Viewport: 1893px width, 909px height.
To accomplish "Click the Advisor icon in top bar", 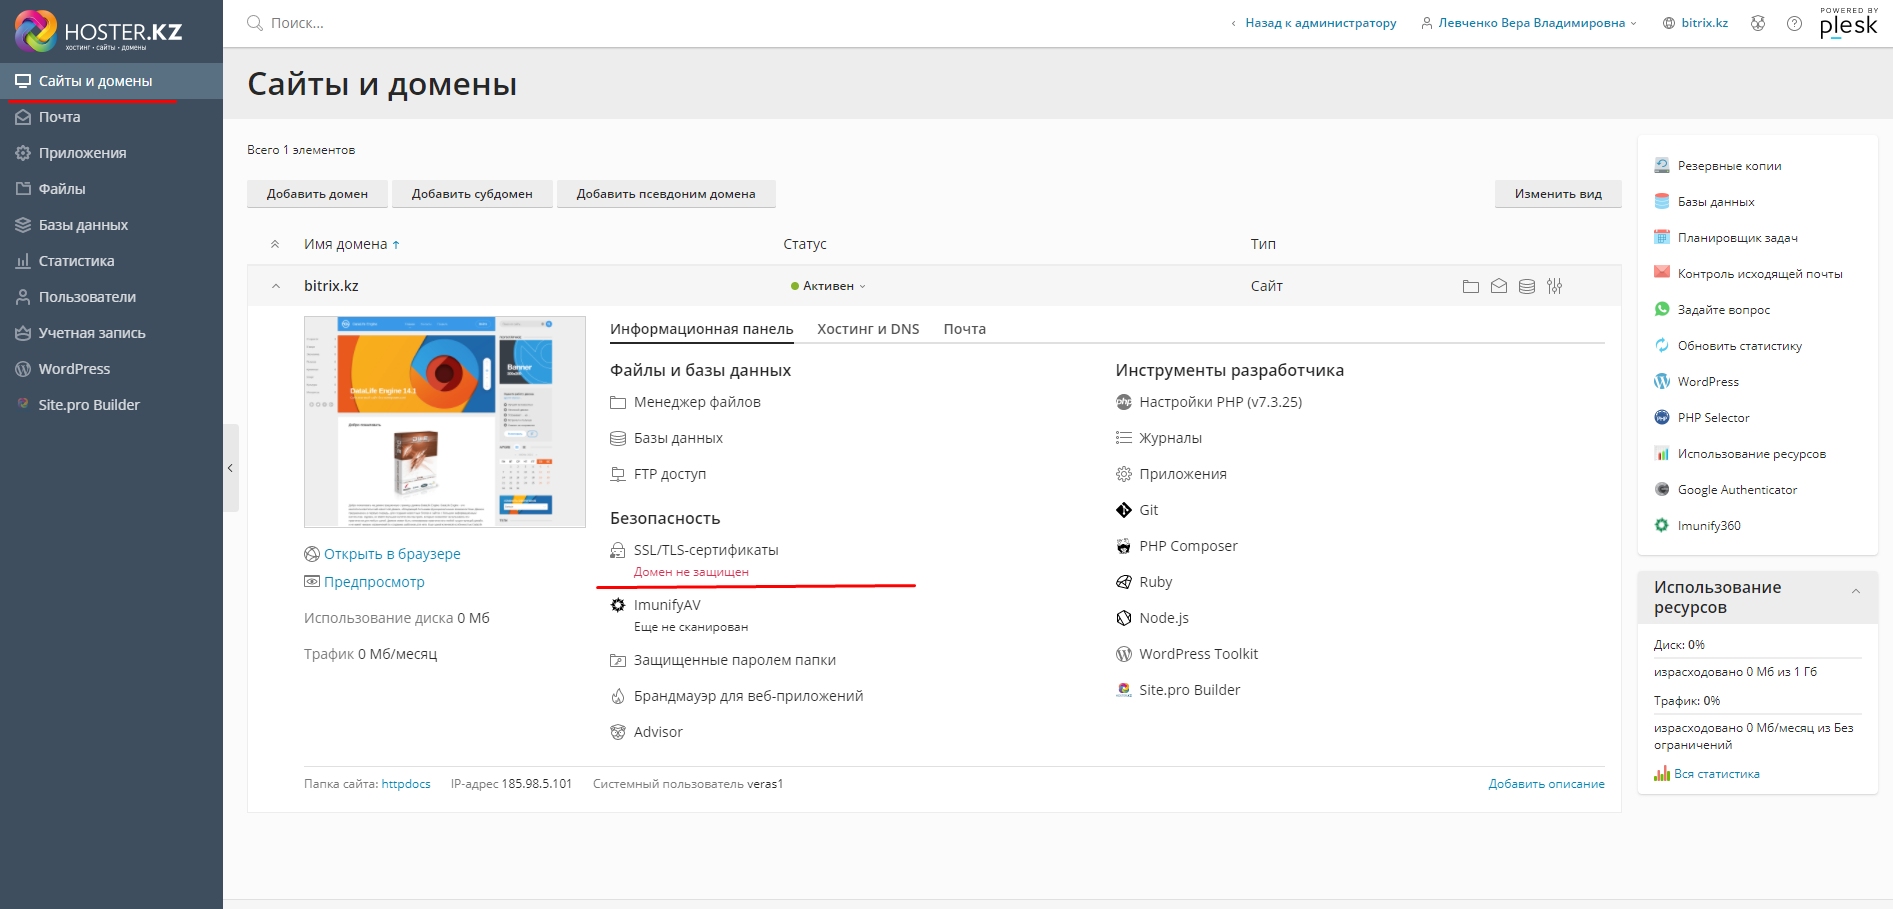I will pyautogui.click(x=1757, y=23).
